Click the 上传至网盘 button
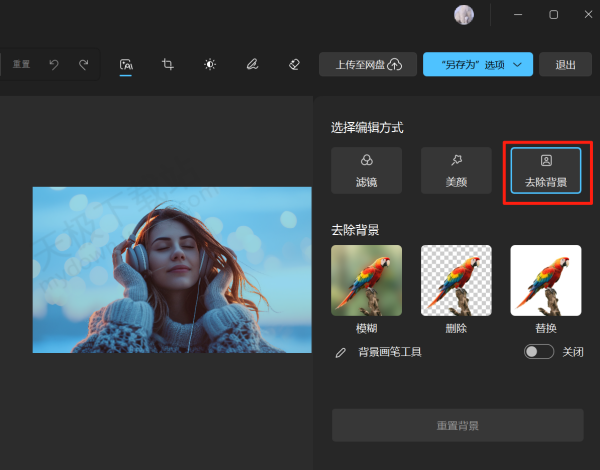The image size is (600, 470). (367, 64)
